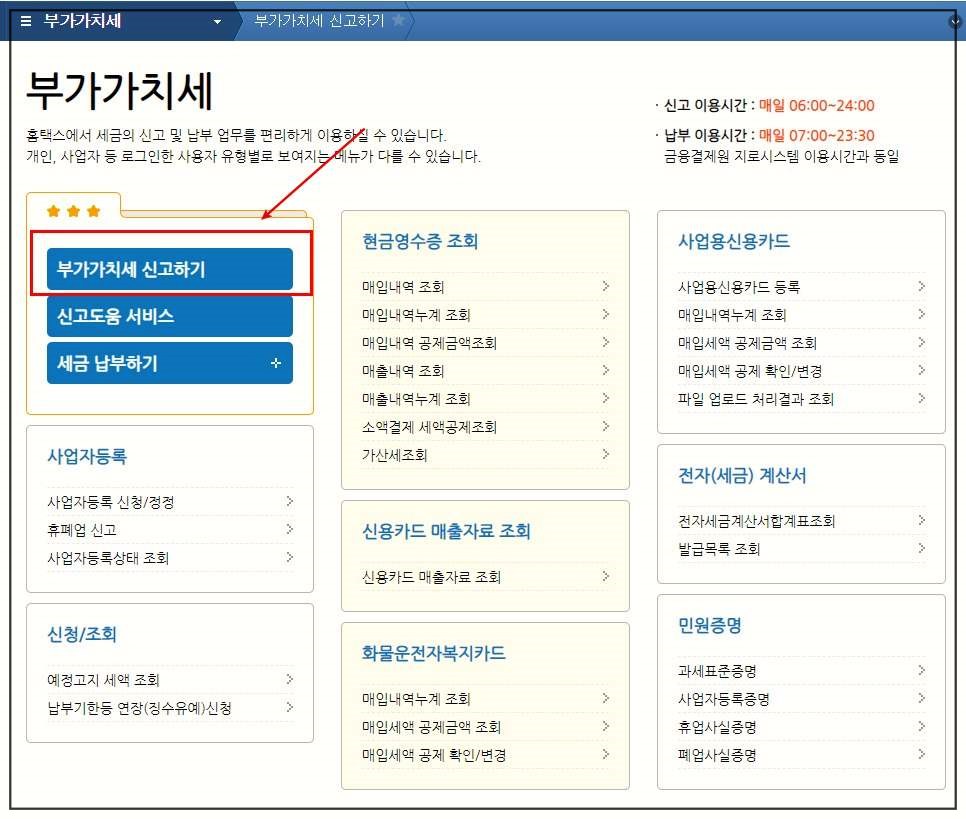The image size is (966, 819).
Task: Open 사업용신용카드 매입세액 공제 확인/변경 link
Action: pos(750,371)
